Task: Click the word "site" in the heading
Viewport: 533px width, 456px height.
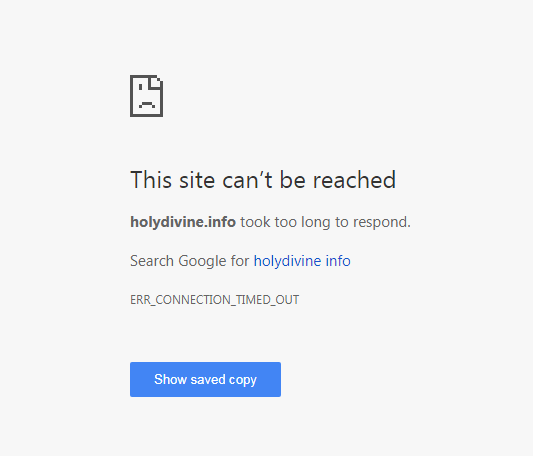Action: 197,180
